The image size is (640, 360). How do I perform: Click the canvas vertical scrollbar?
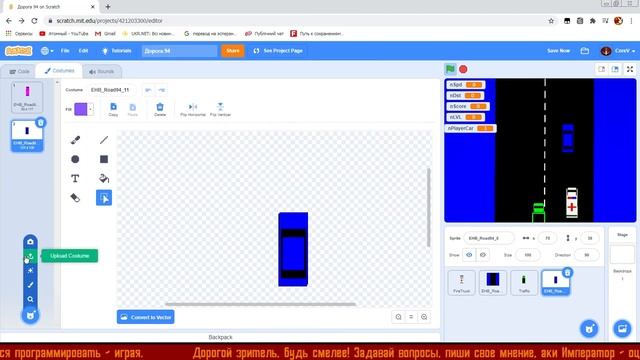coord(428,207)
